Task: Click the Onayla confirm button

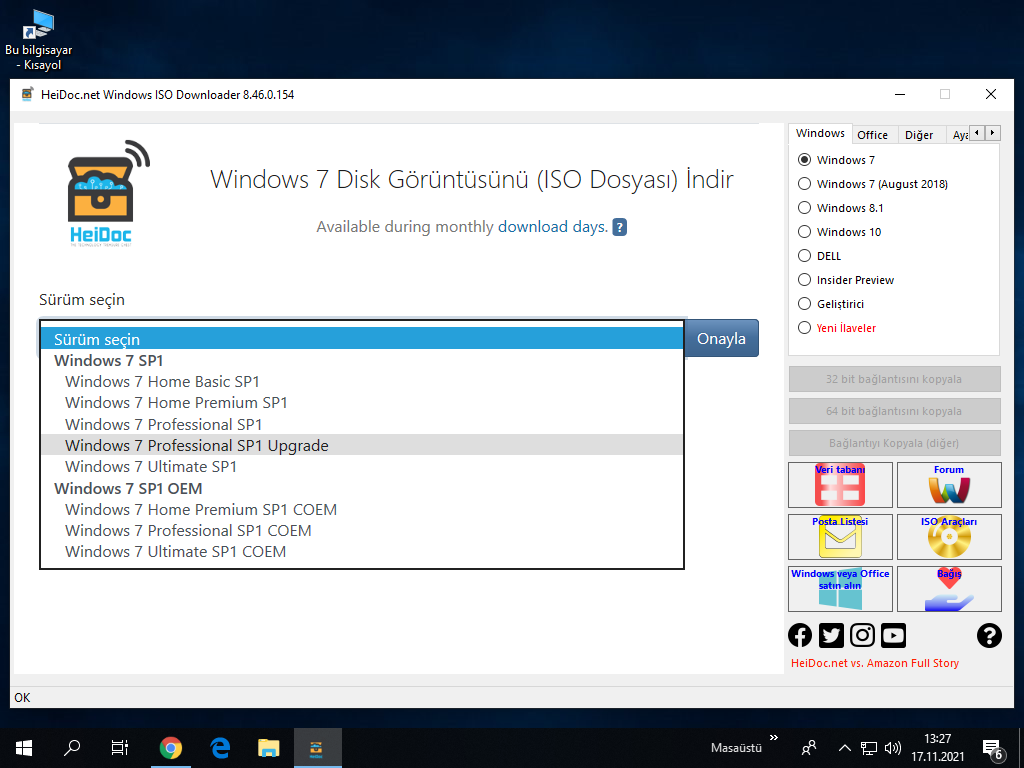Action: (x=721, y=338)
